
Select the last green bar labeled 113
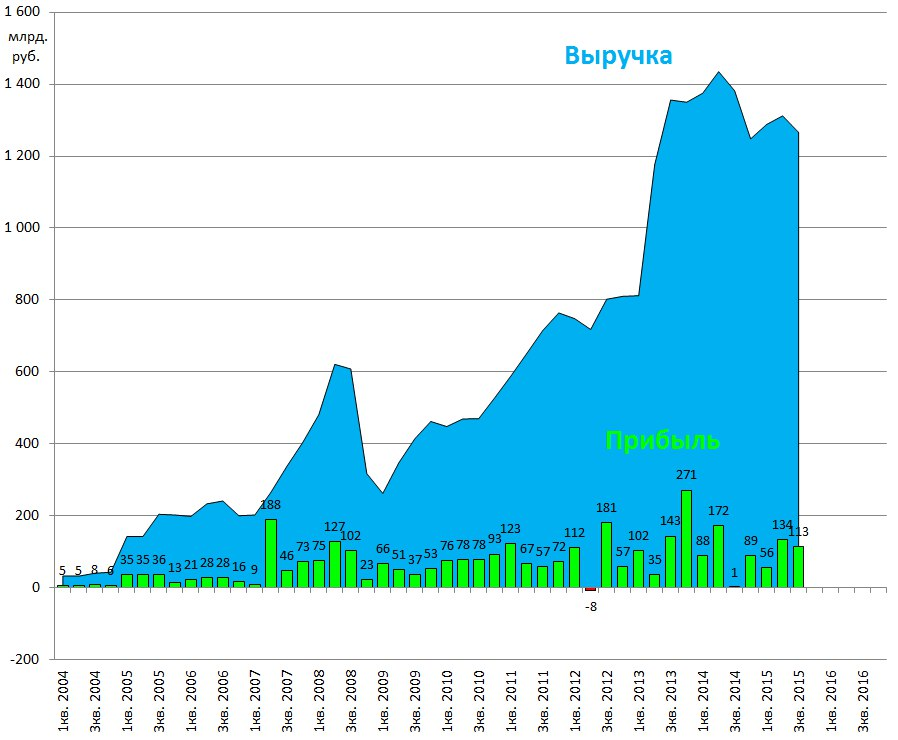pos(798,567)
